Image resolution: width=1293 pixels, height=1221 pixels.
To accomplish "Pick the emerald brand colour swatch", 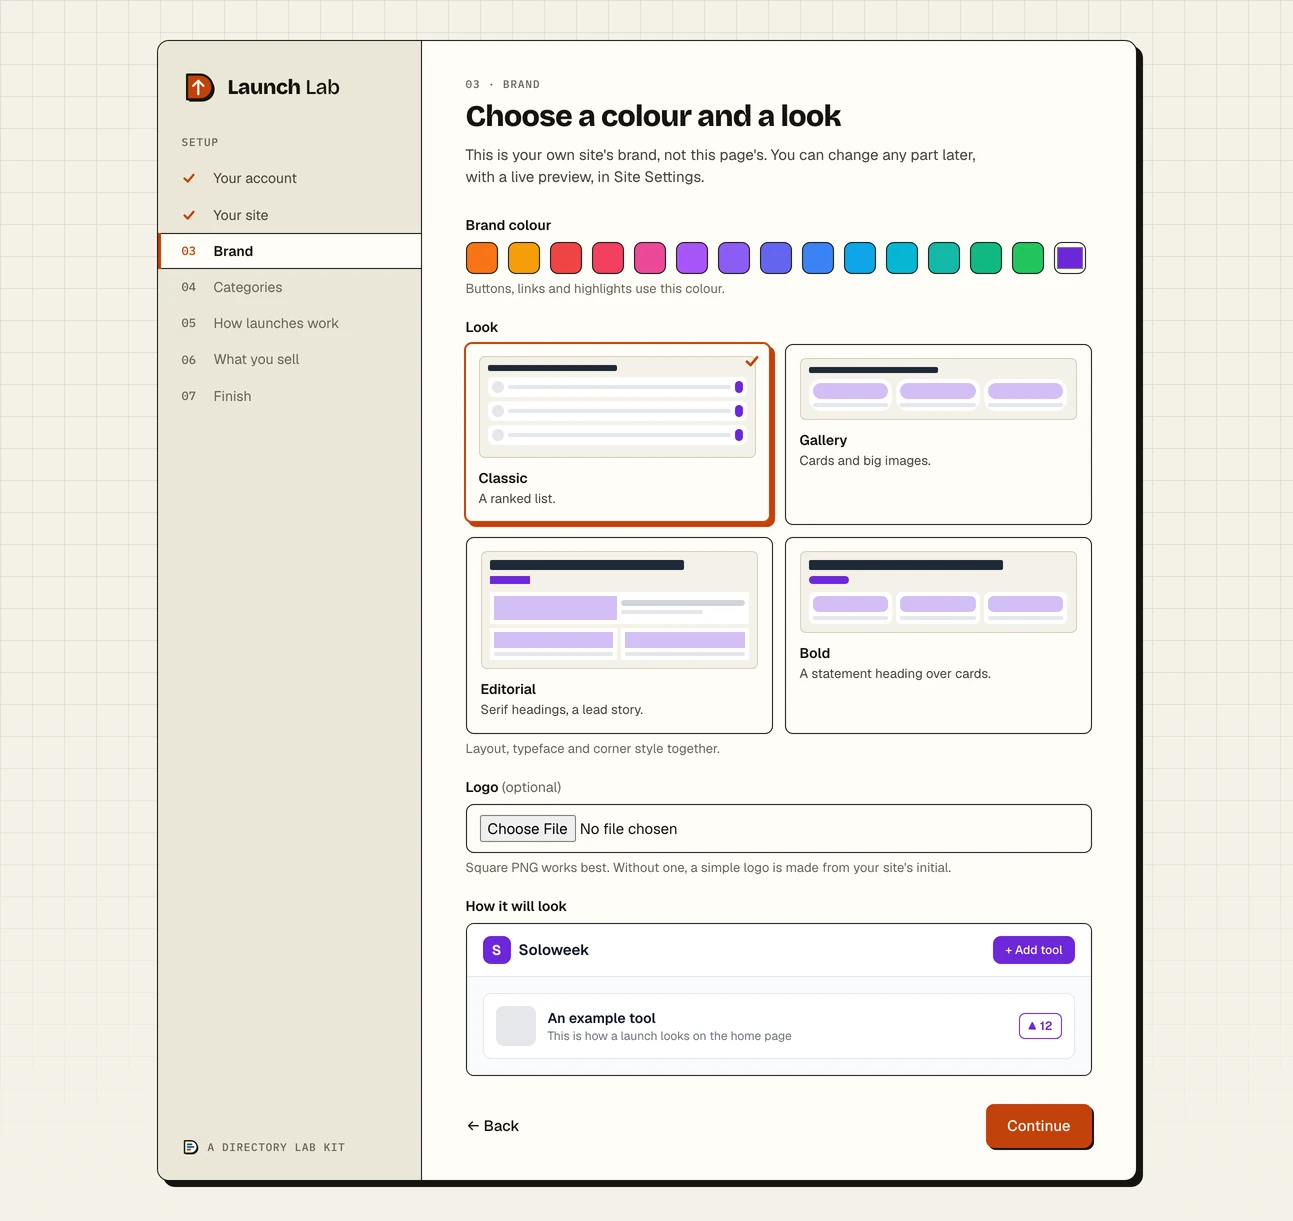I will pos(986,258).
